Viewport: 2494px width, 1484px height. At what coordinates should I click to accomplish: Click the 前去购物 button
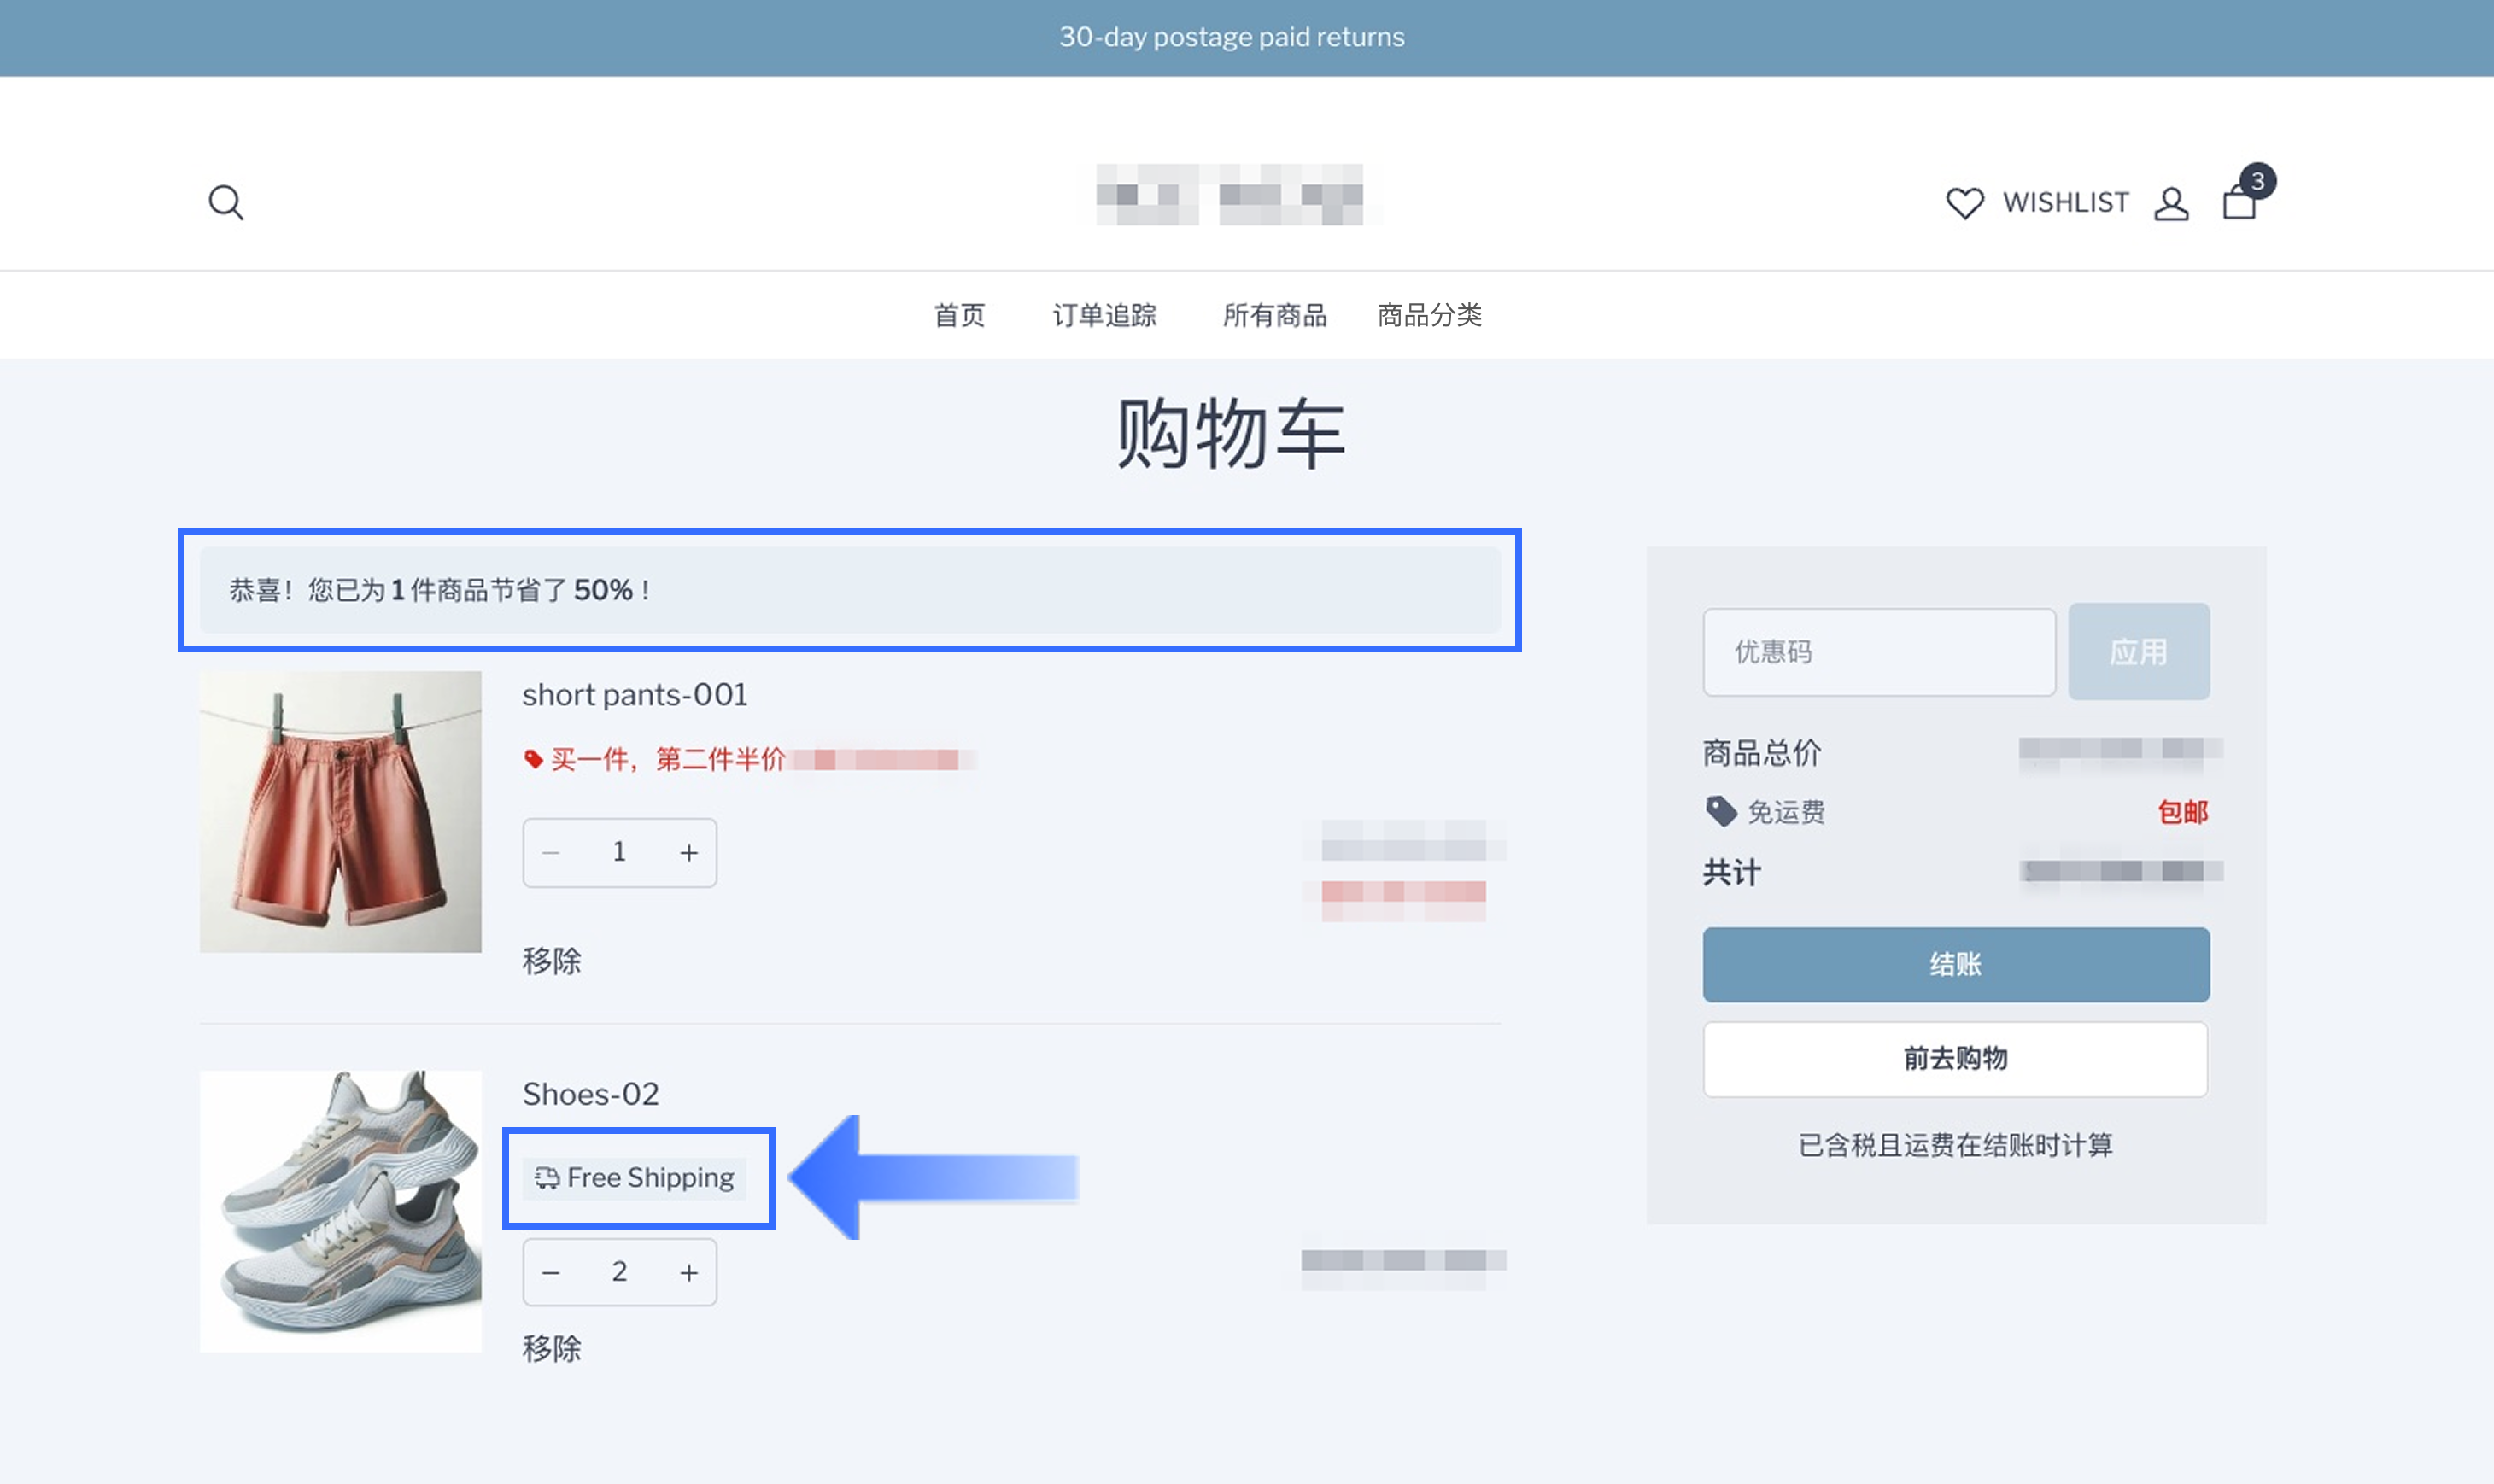[1956, 1058]
